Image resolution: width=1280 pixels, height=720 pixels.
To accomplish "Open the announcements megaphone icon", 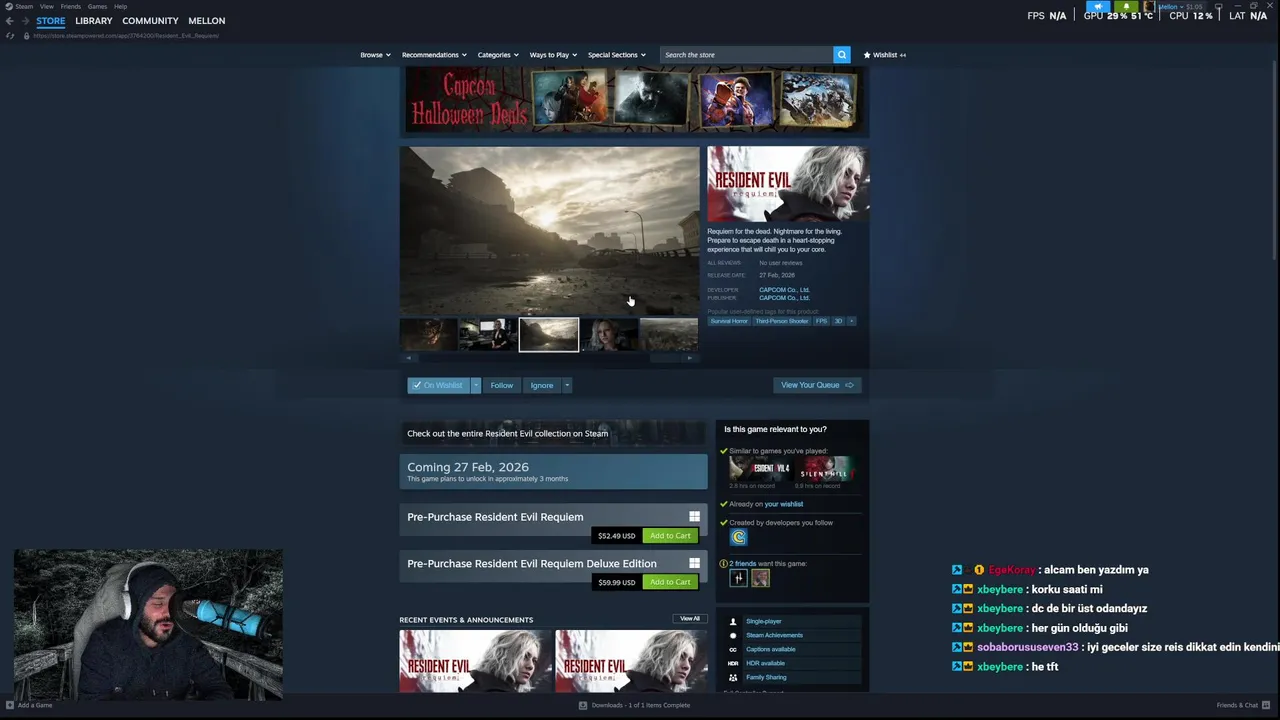I will [x=1098, y=7].
